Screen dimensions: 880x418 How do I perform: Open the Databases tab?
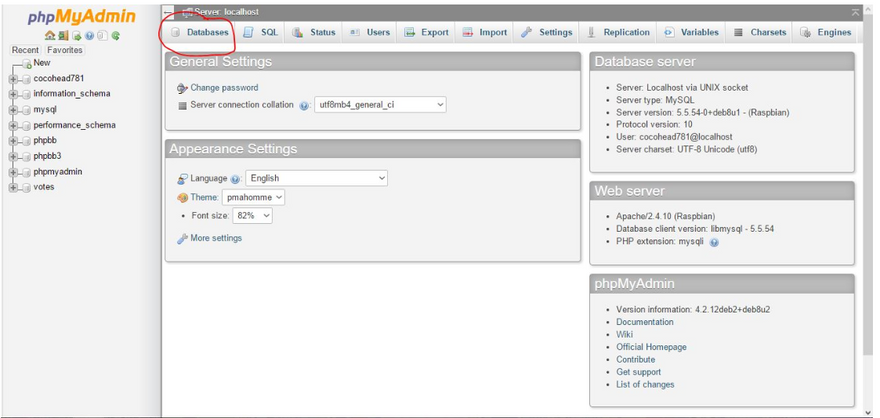tap(200, 32)
